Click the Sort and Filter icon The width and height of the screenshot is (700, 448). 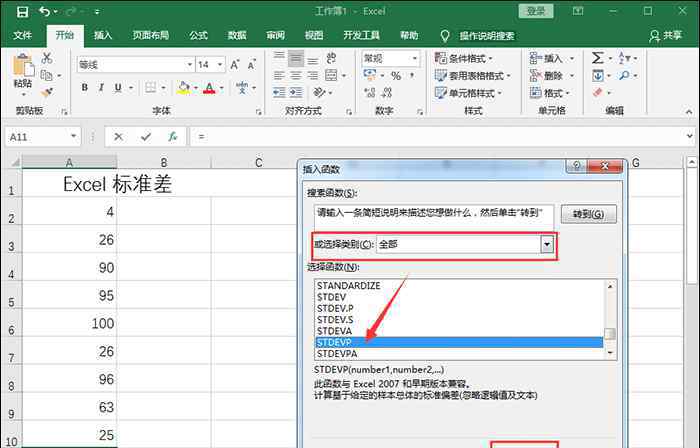tap(624, 58)
